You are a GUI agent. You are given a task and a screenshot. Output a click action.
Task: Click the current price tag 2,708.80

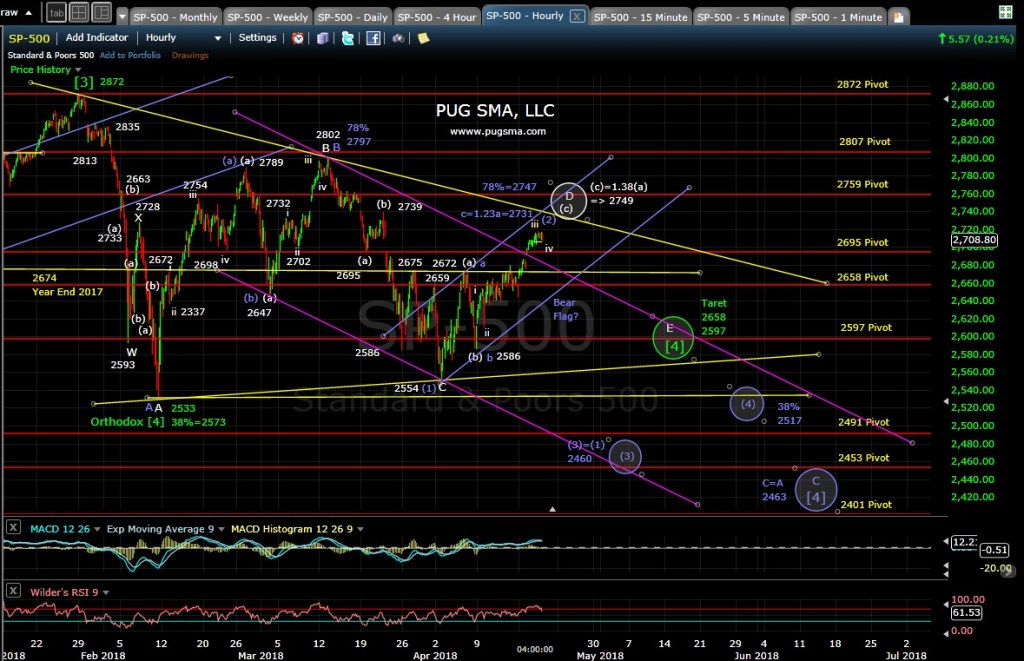(x=974, y=240)
